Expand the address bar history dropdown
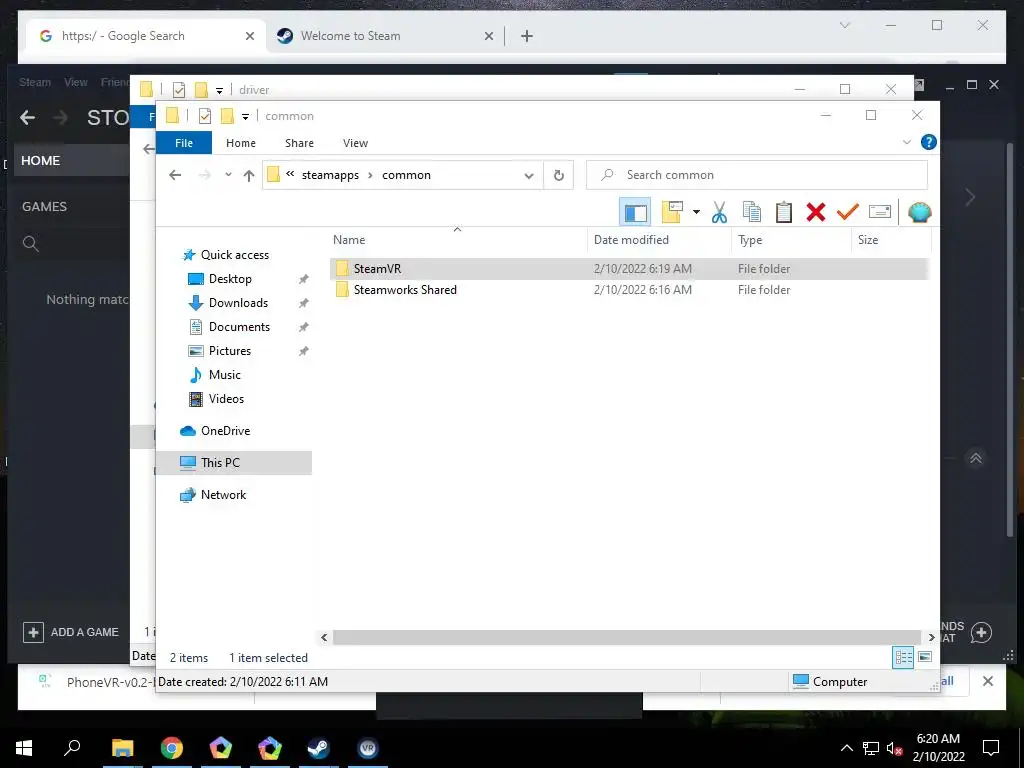 [x=529, y=176]
